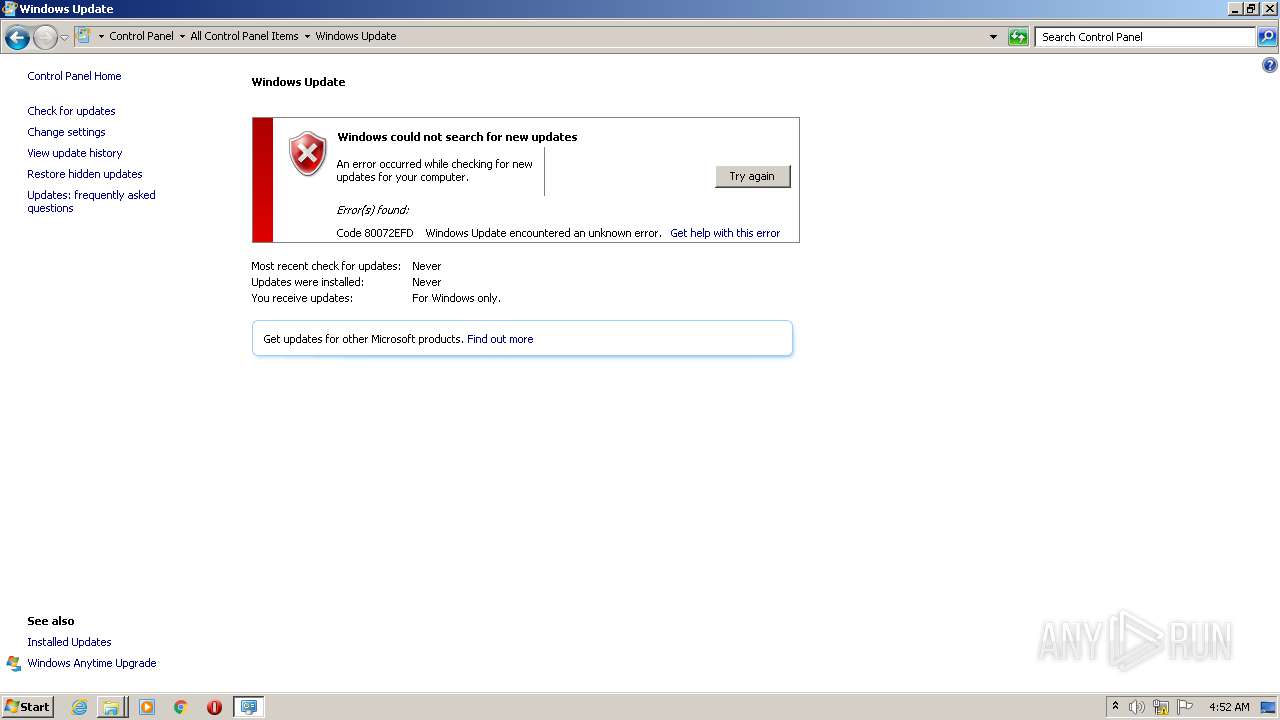Click the Windows Update page heading
Viewport: 1280px width, 720px height.
[x=298, y=82]
